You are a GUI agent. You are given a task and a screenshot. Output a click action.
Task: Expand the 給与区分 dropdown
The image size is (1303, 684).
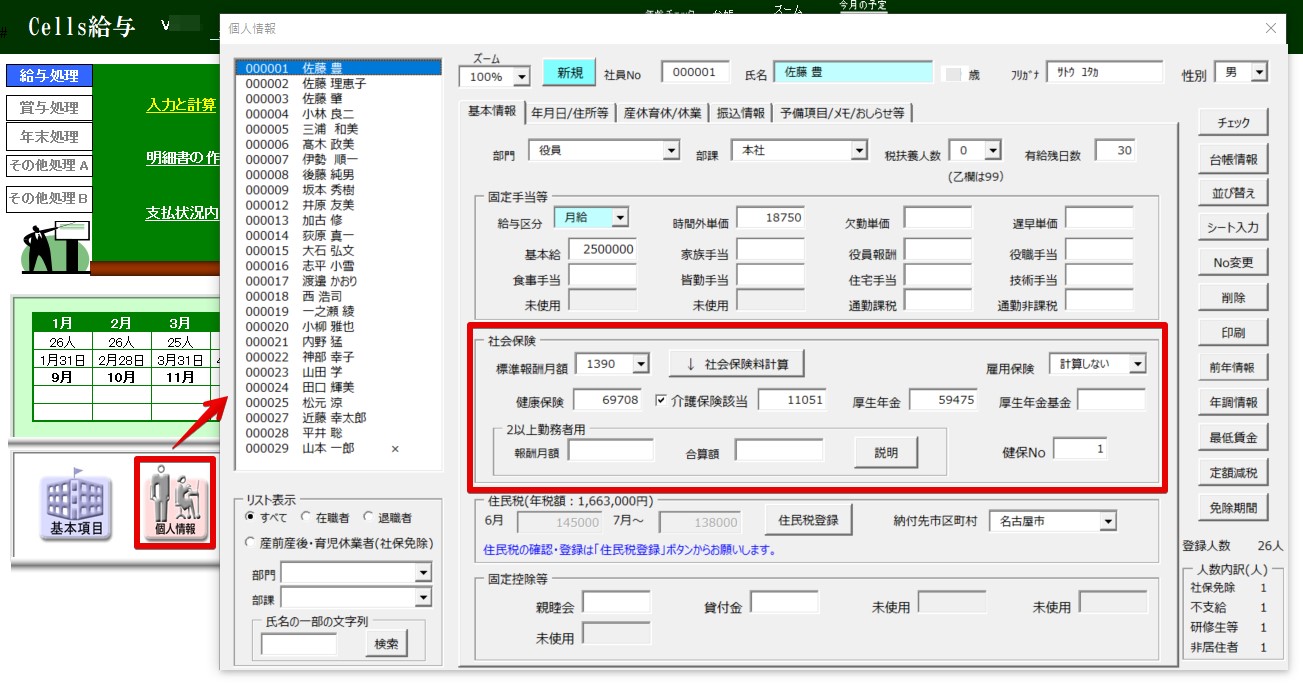(620, 217)
